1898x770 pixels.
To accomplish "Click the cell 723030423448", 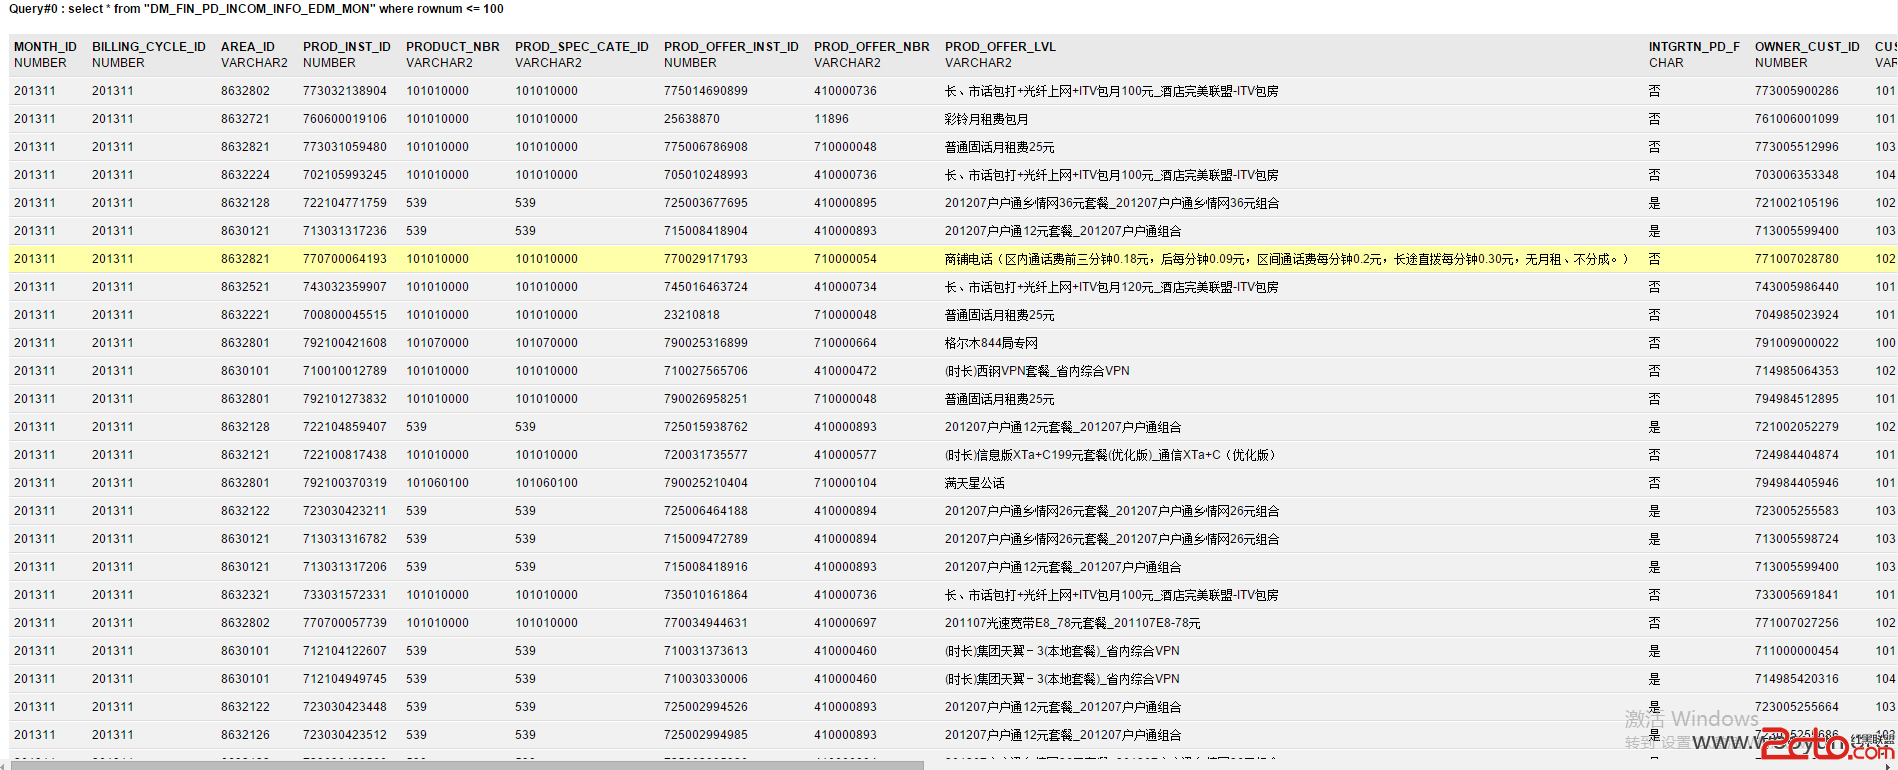I will tap(345, 707).
